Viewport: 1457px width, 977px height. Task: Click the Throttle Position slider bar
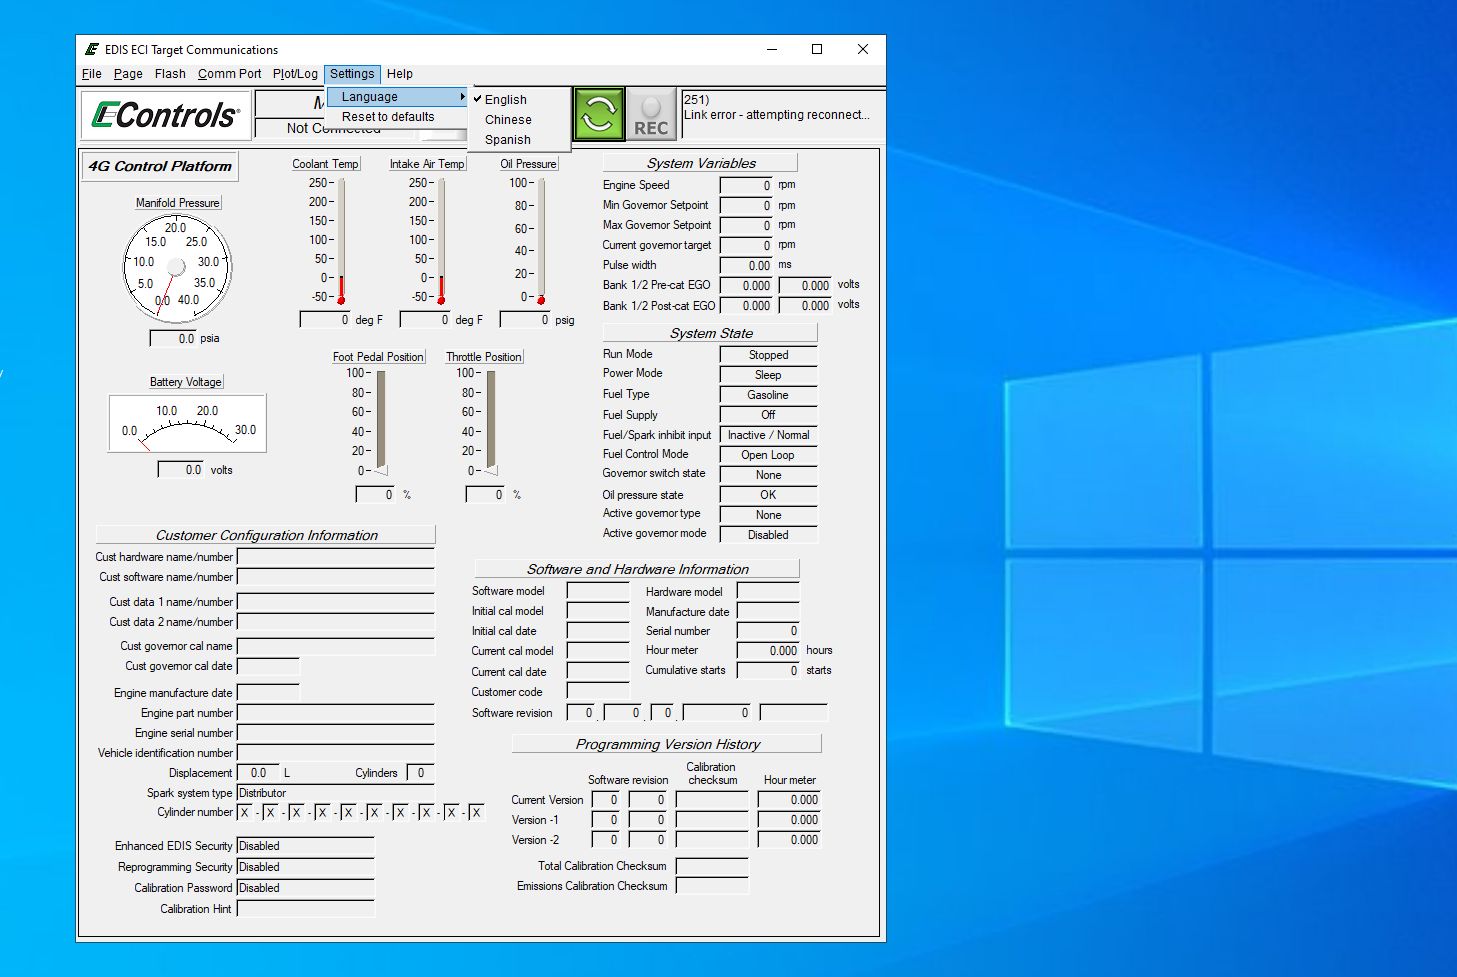point(491,420)
